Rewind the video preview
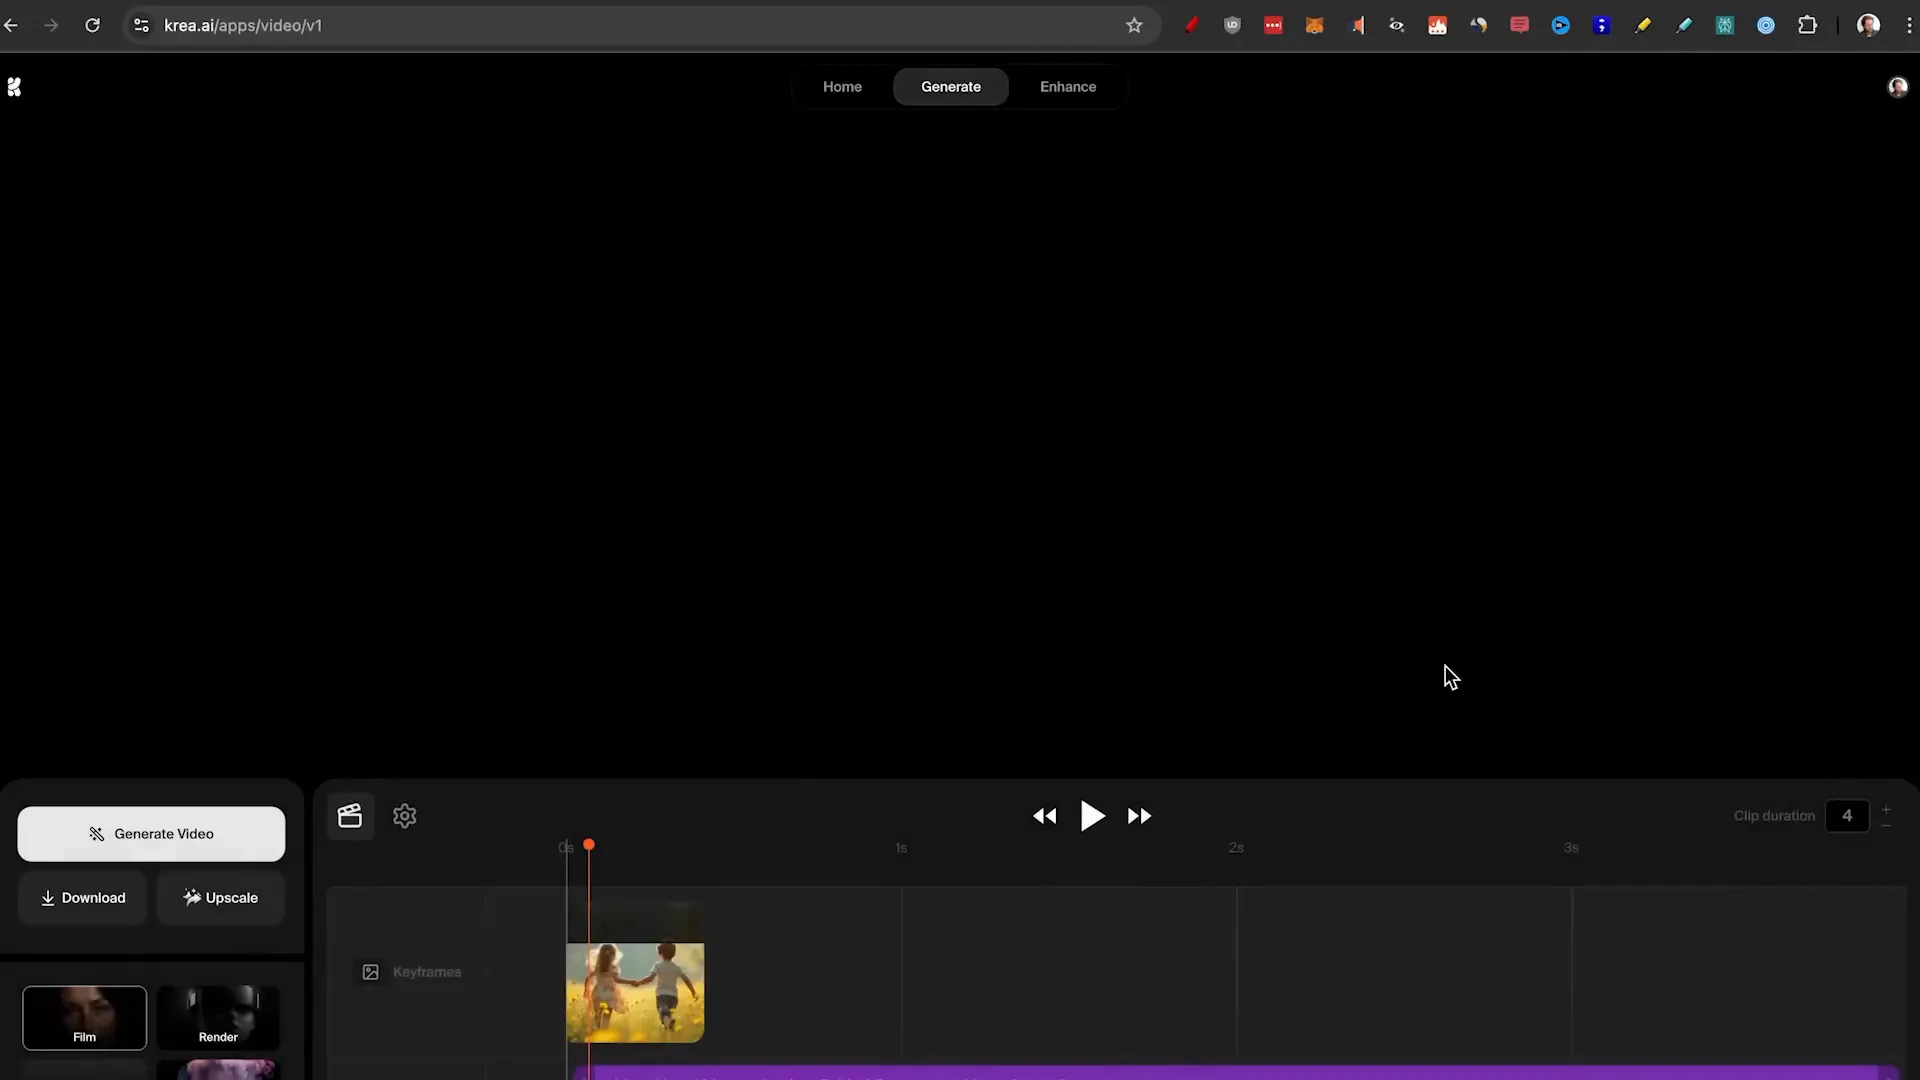1920x1080 pixels. pyautogui.click(x=1044, y=816)
